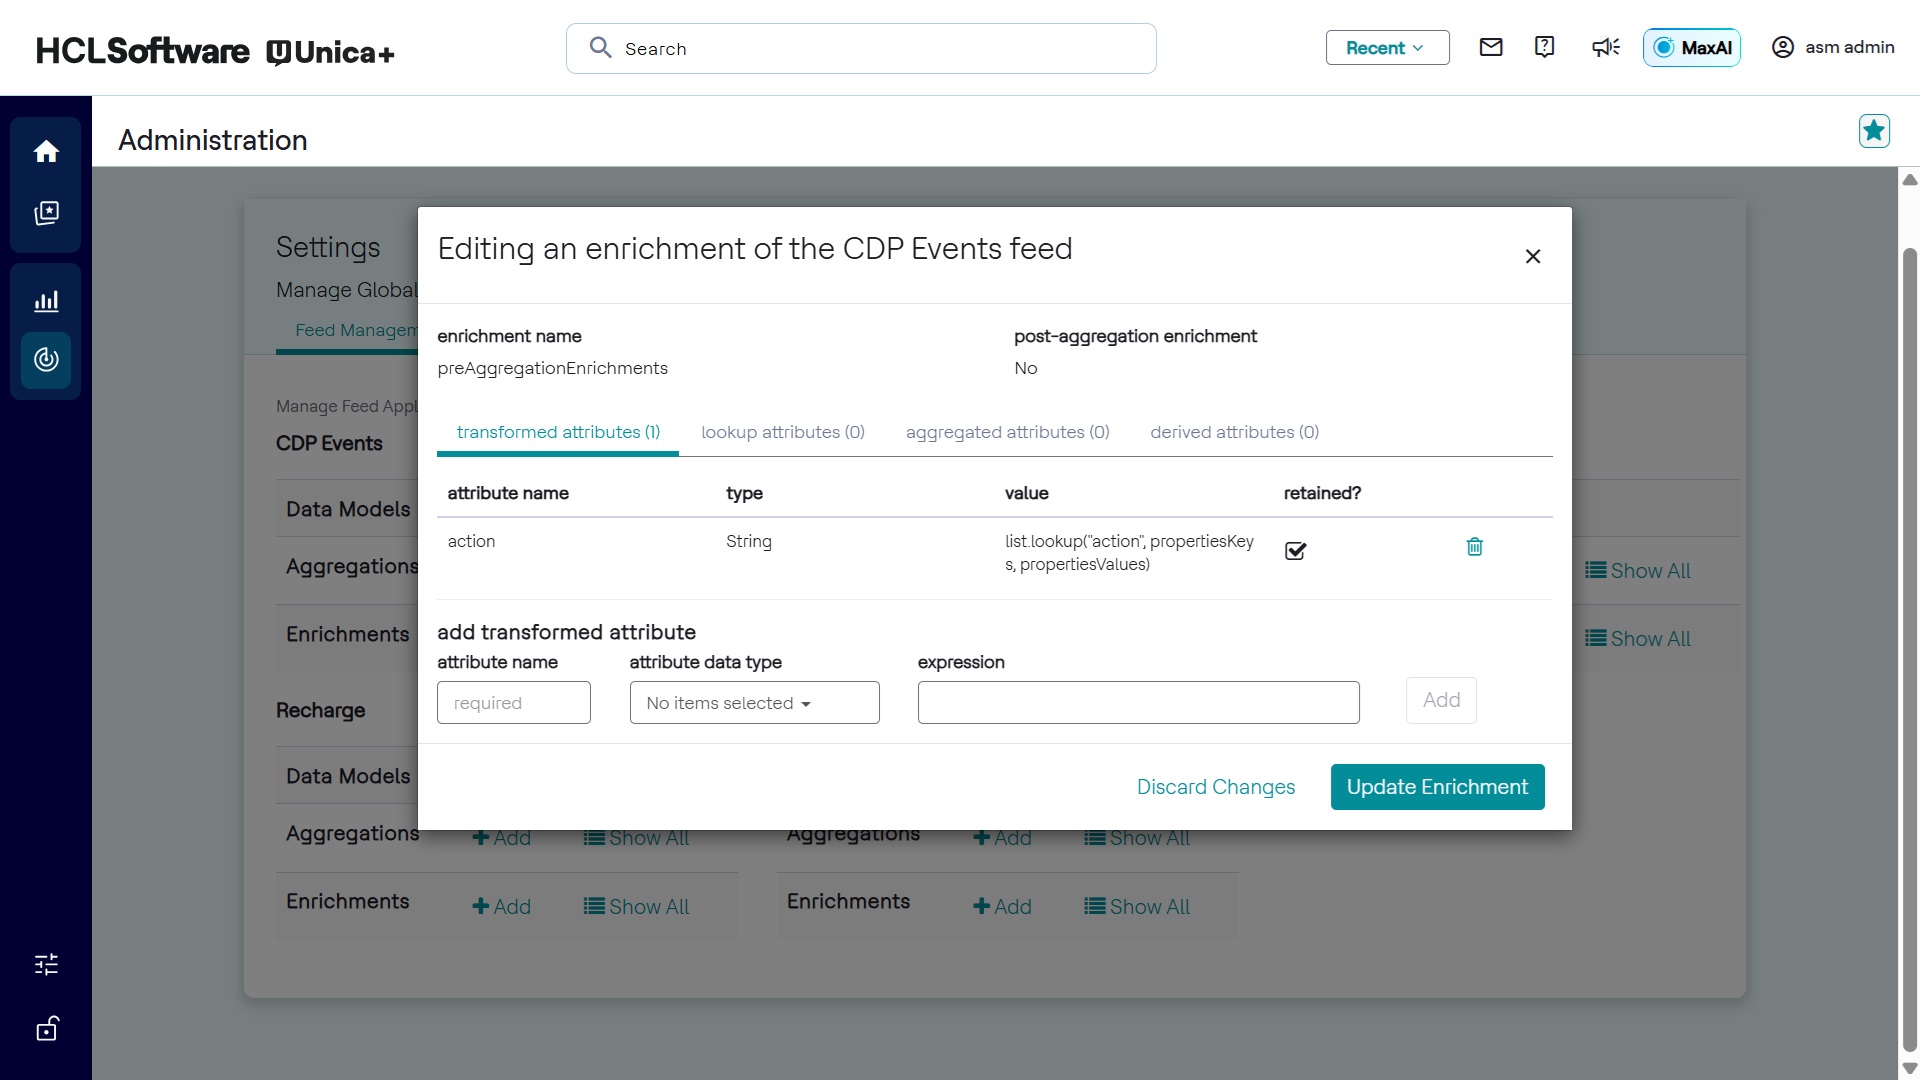Open the sidebar settings sliders icon
This screenshot has width=1920, height=1080.
[46, 964]
